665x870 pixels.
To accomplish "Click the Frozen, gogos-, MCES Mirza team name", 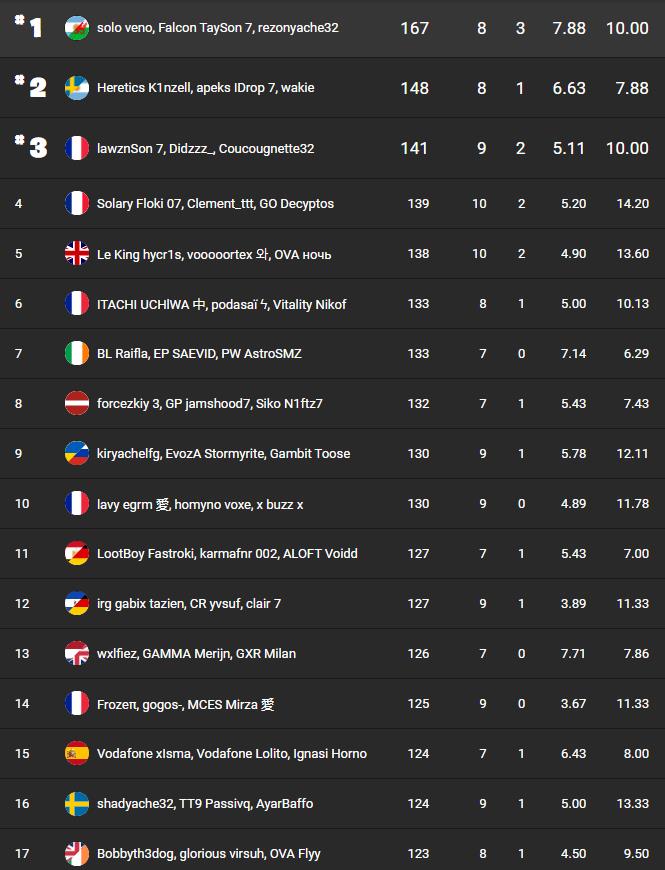I will 185,704.
